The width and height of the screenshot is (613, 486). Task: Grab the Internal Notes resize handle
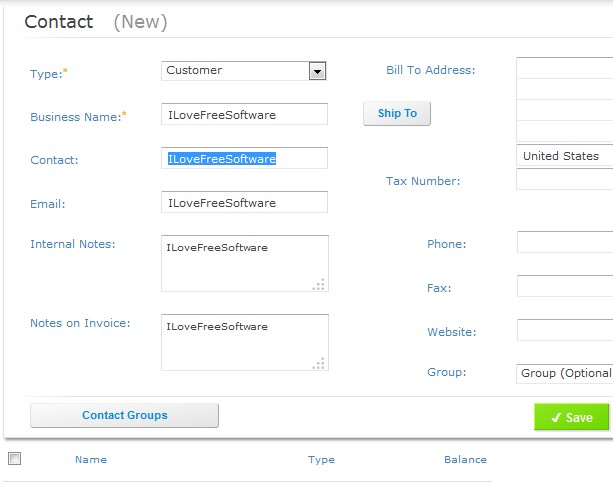pos(319,285)
